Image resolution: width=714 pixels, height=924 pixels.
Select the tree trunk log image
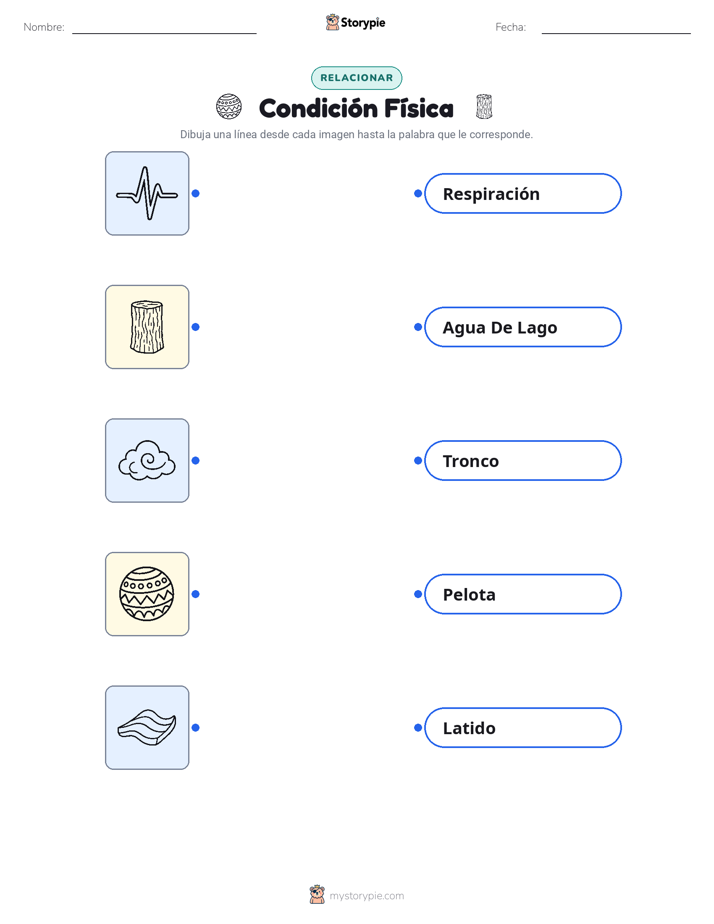tap(147, 327)
